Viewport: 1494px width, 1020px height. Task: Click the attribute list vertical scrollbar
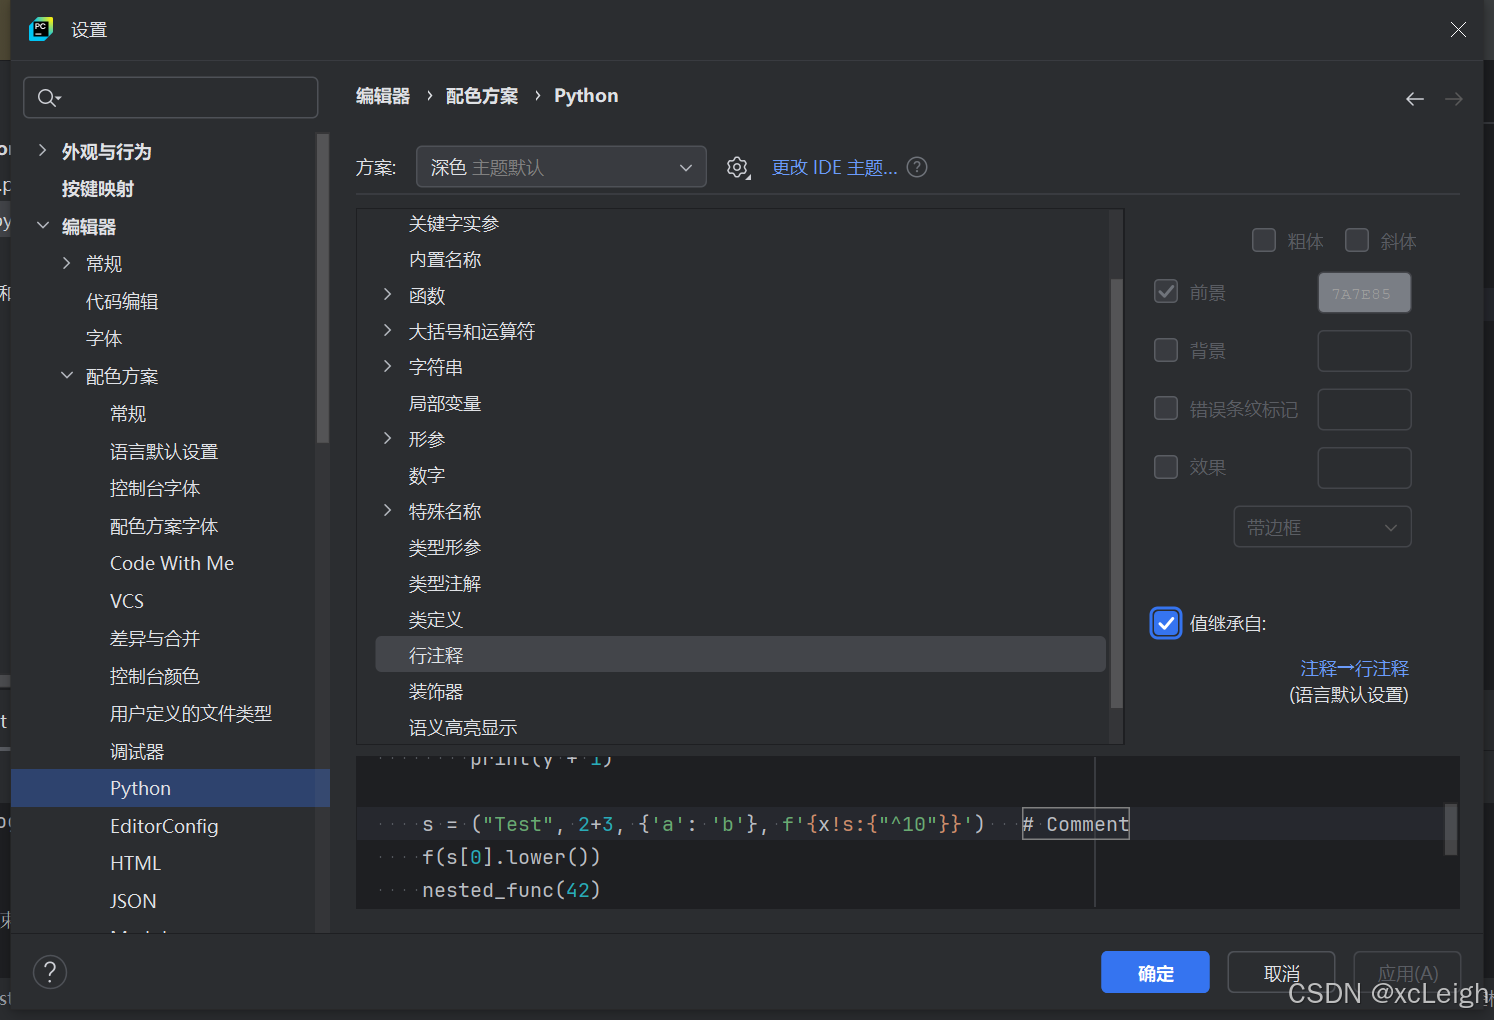1117,492
